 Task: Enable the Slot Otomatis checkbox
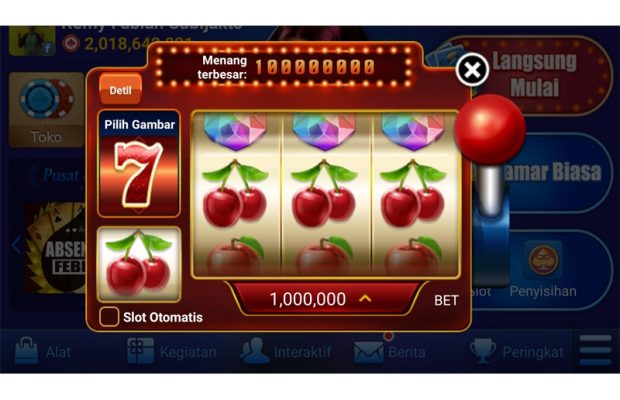[x=109, y=317]
